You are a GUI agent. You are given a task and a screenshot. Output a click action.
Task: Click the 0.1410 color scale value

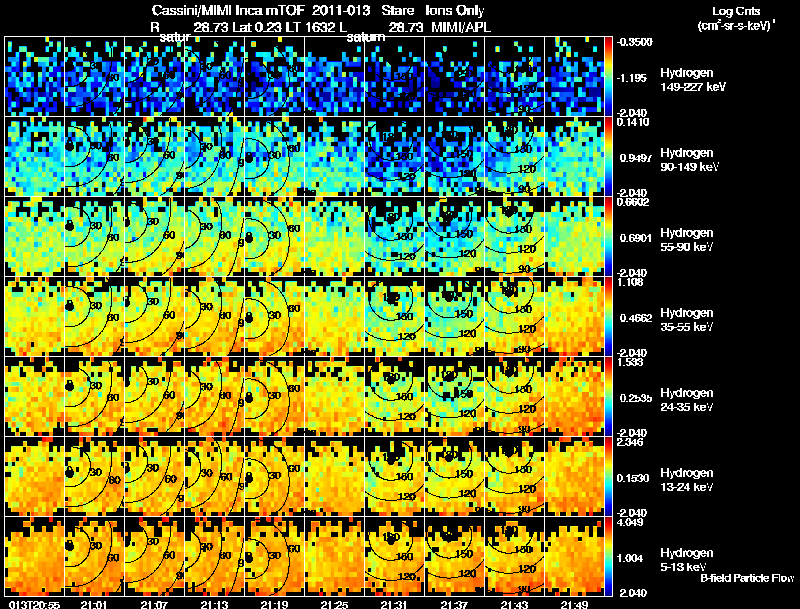[x=633, y=122]
